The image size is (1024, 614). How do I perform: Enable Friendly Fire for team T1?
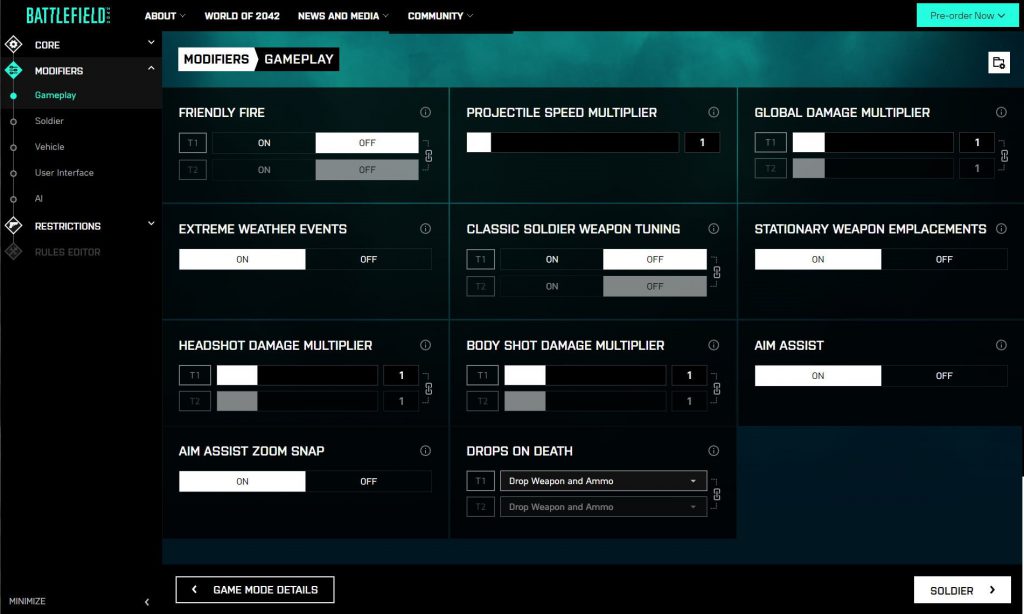click(264, 143)
